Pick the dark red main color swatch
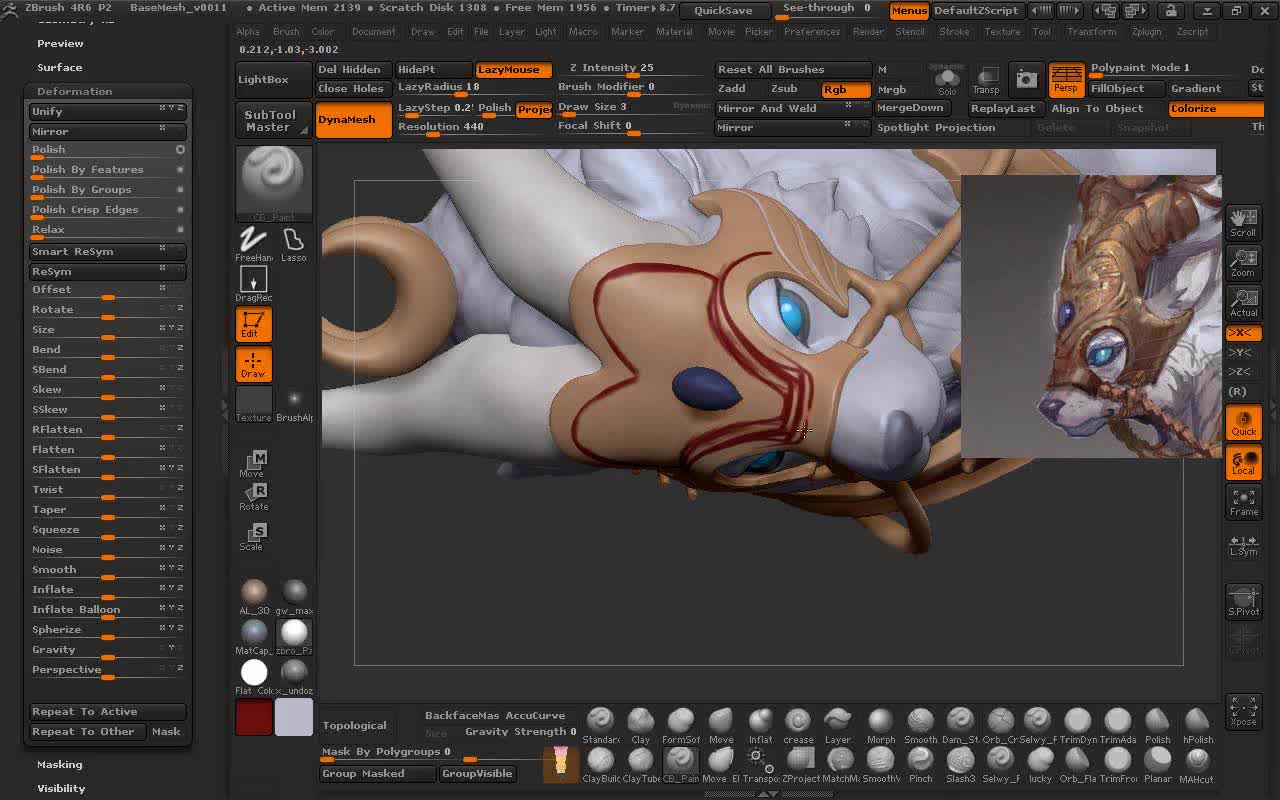 (x=253, y=718)
